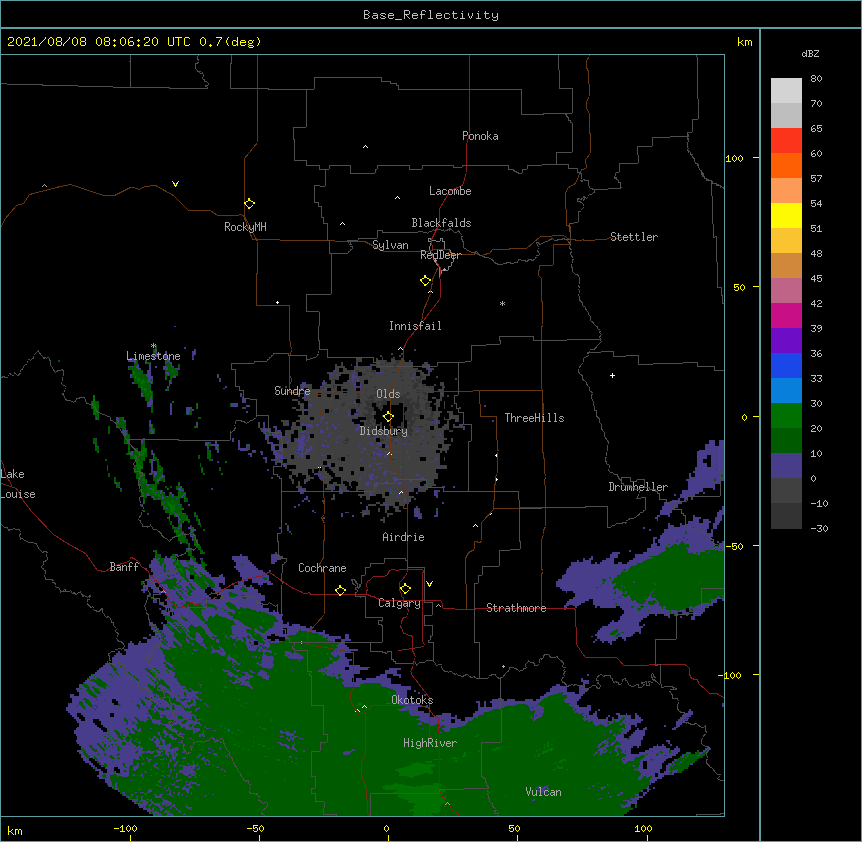Viewport: 862px width, 842px height.
Task: Click the Airdrie label
Action: (404, 537)
